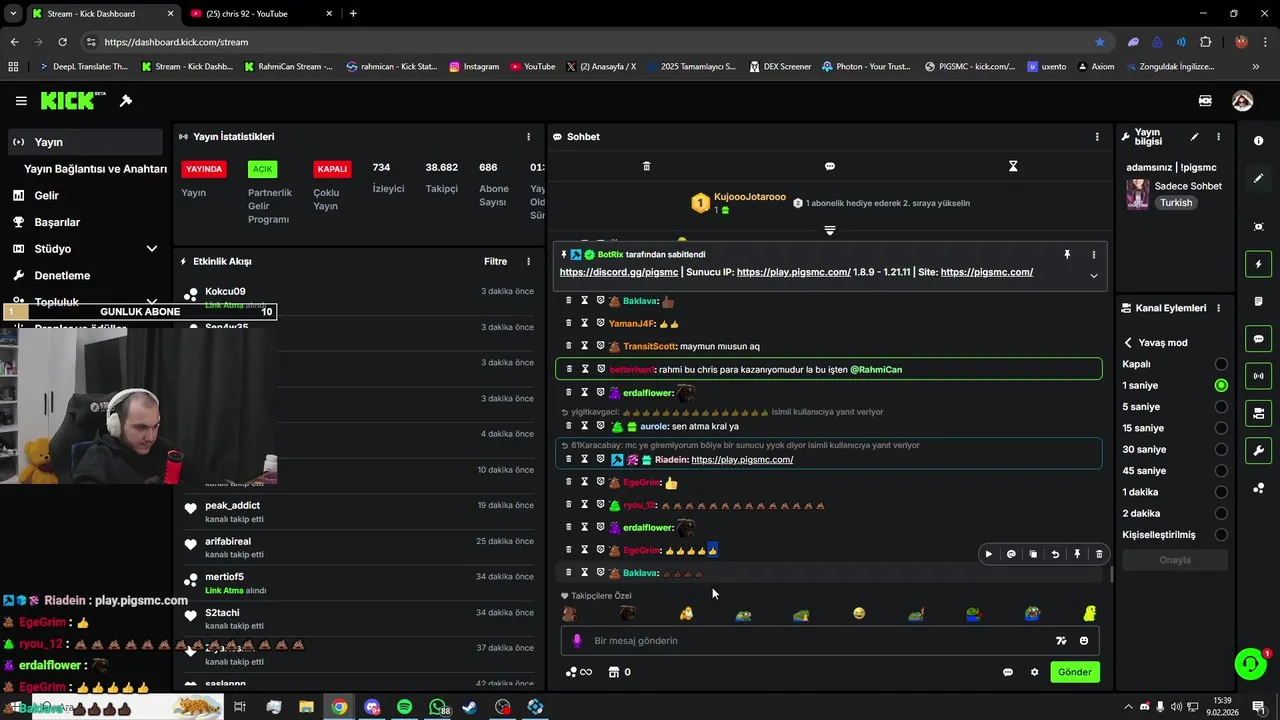Show more bookmarks overflow chevron
The width and height of the screenshot is (1280, 720).
1256,67
